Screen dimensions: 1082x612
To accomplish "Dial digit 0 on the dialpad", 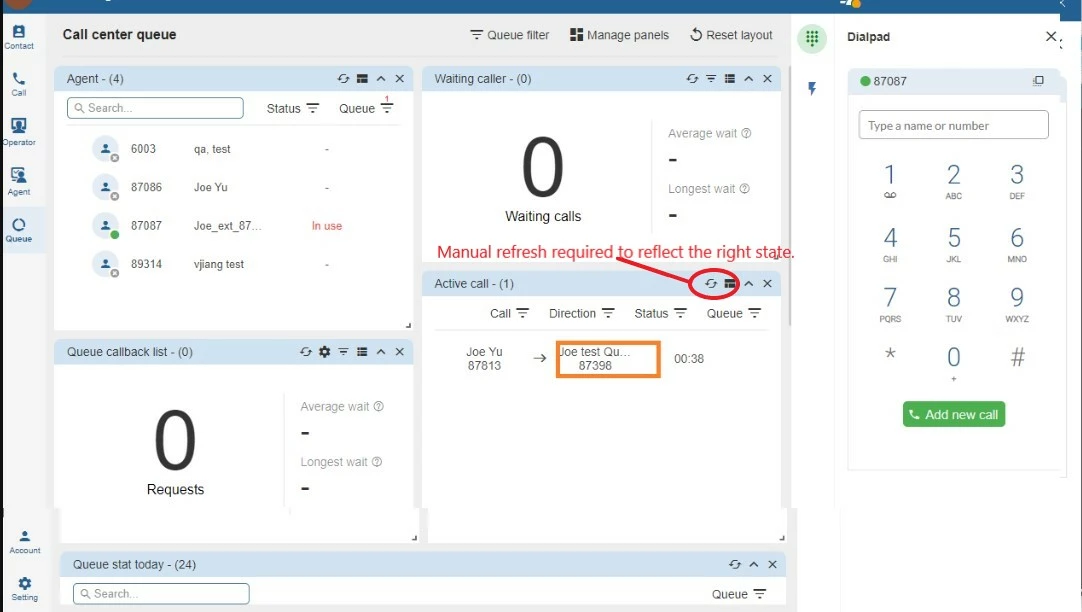I will point(954,362).
